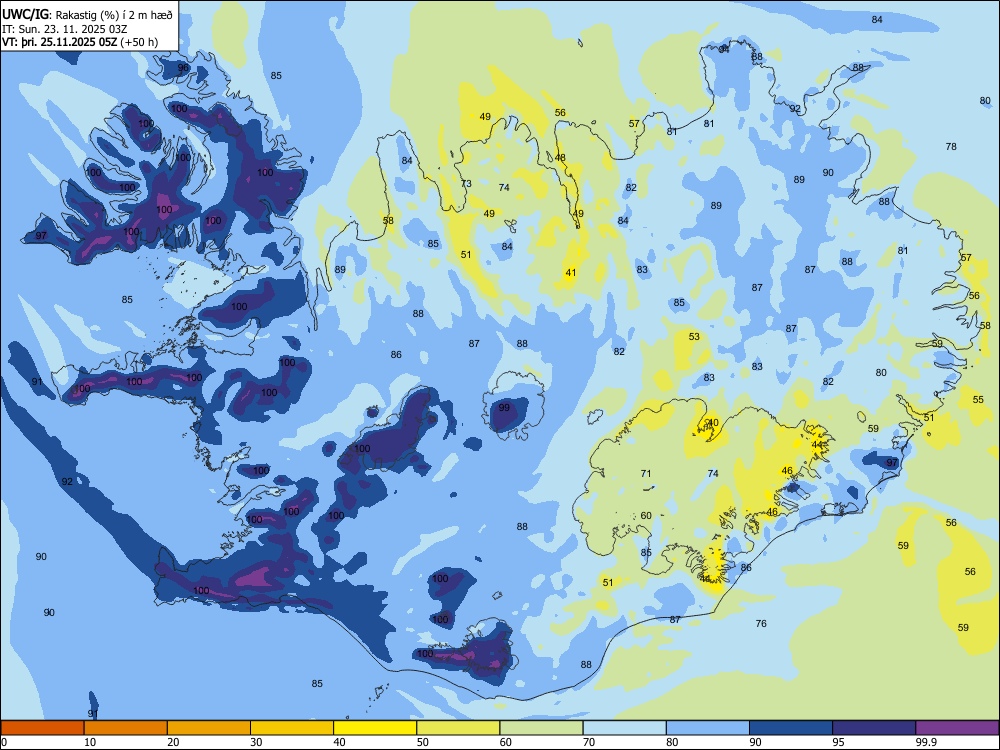1000x750 pixels.
Task: Click the light blue 70–80 legend swatch
Action: [624, 728]
